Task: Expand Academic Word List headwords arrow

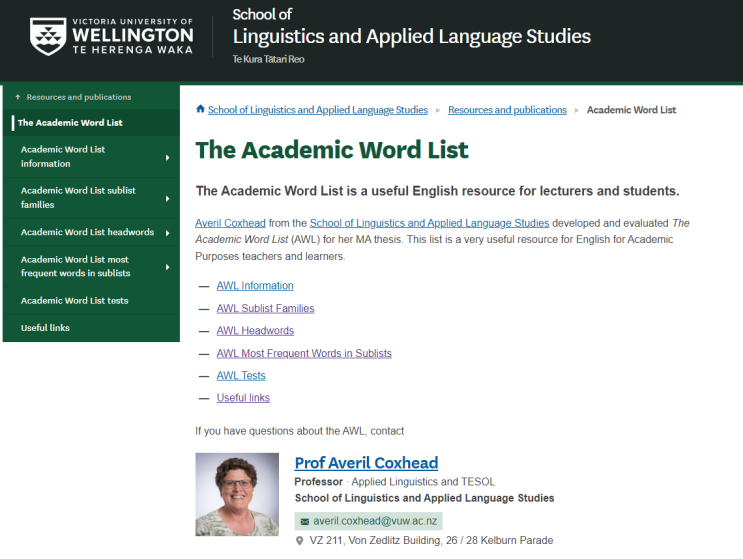Action: coord(167,232)
